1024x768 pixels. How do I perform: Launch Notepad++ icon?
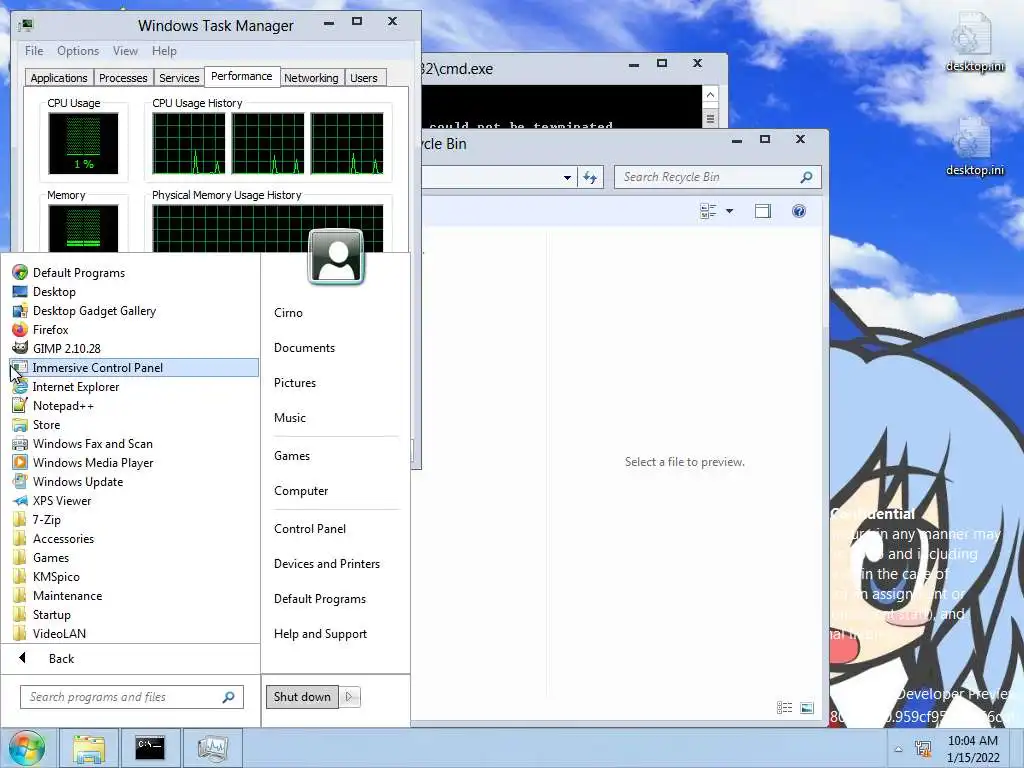point(20,405)
